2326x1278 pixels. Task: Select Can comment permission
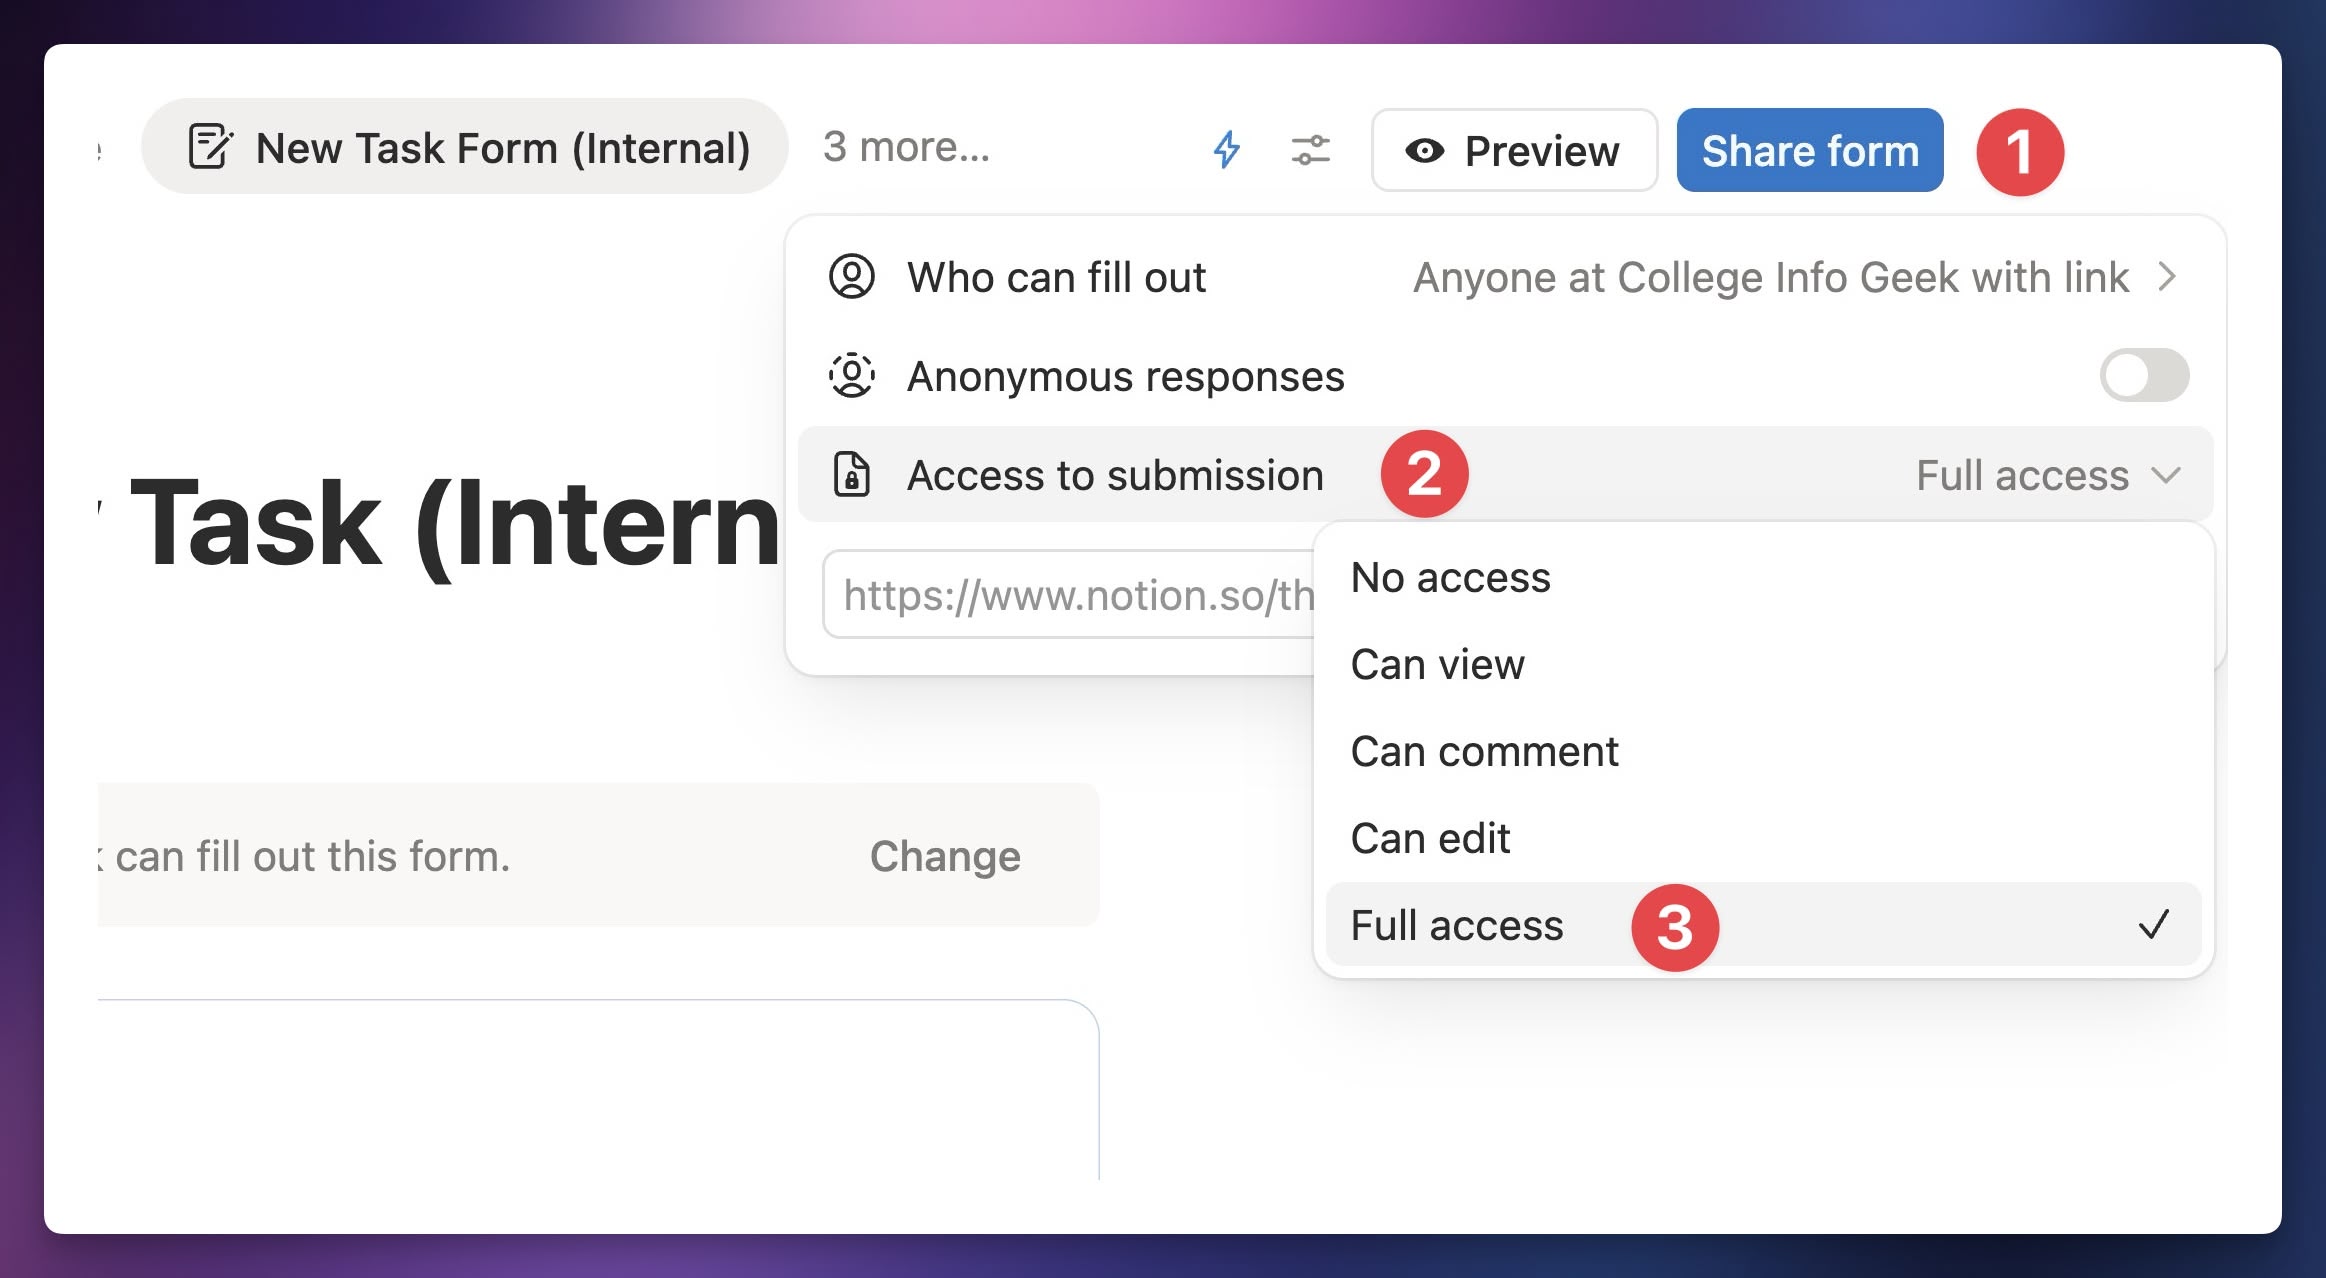[1484, 752]
